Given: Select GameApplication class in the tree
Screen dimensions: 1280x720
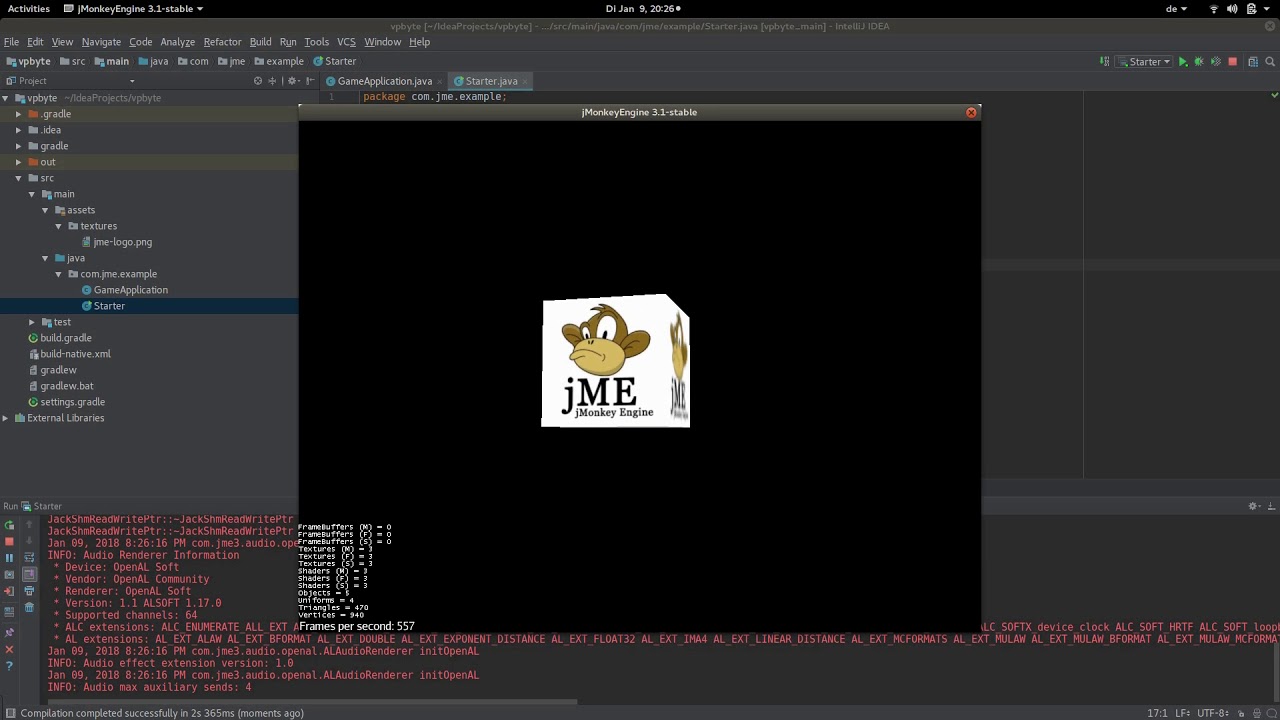Looking at the screenshot, I should (130, 290).
